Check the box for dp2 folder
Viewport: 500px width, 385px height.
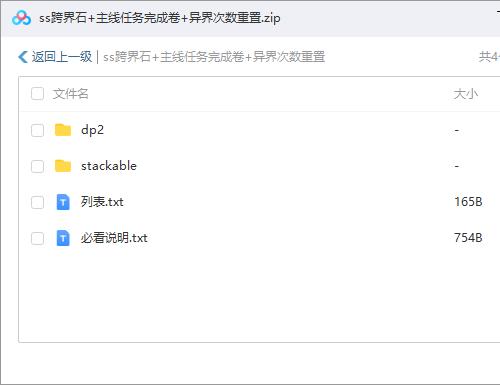[37, 130]
